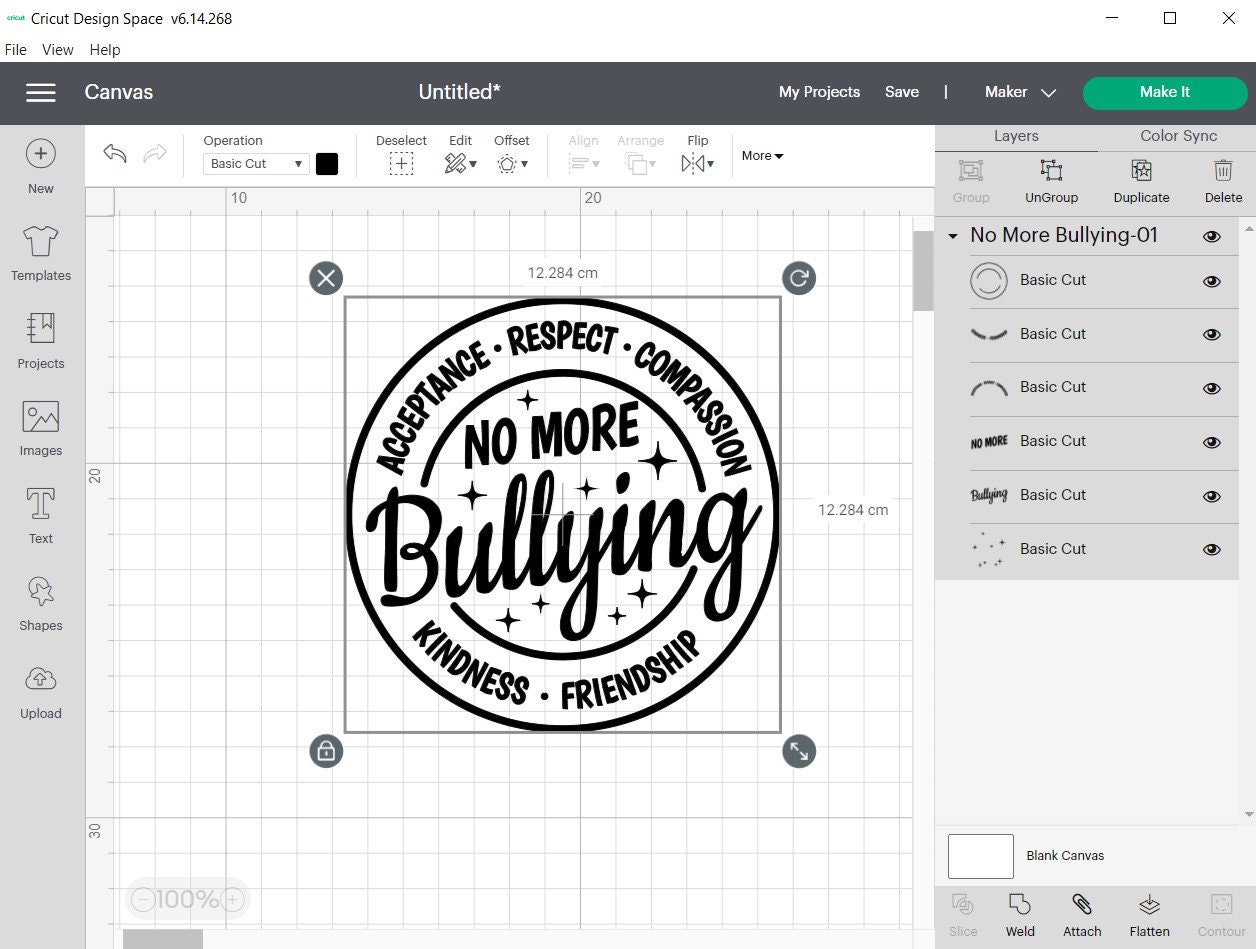Open the More dropdown in the toolbar
Viewport: 1256px width, 949px height.
(761, 156)
